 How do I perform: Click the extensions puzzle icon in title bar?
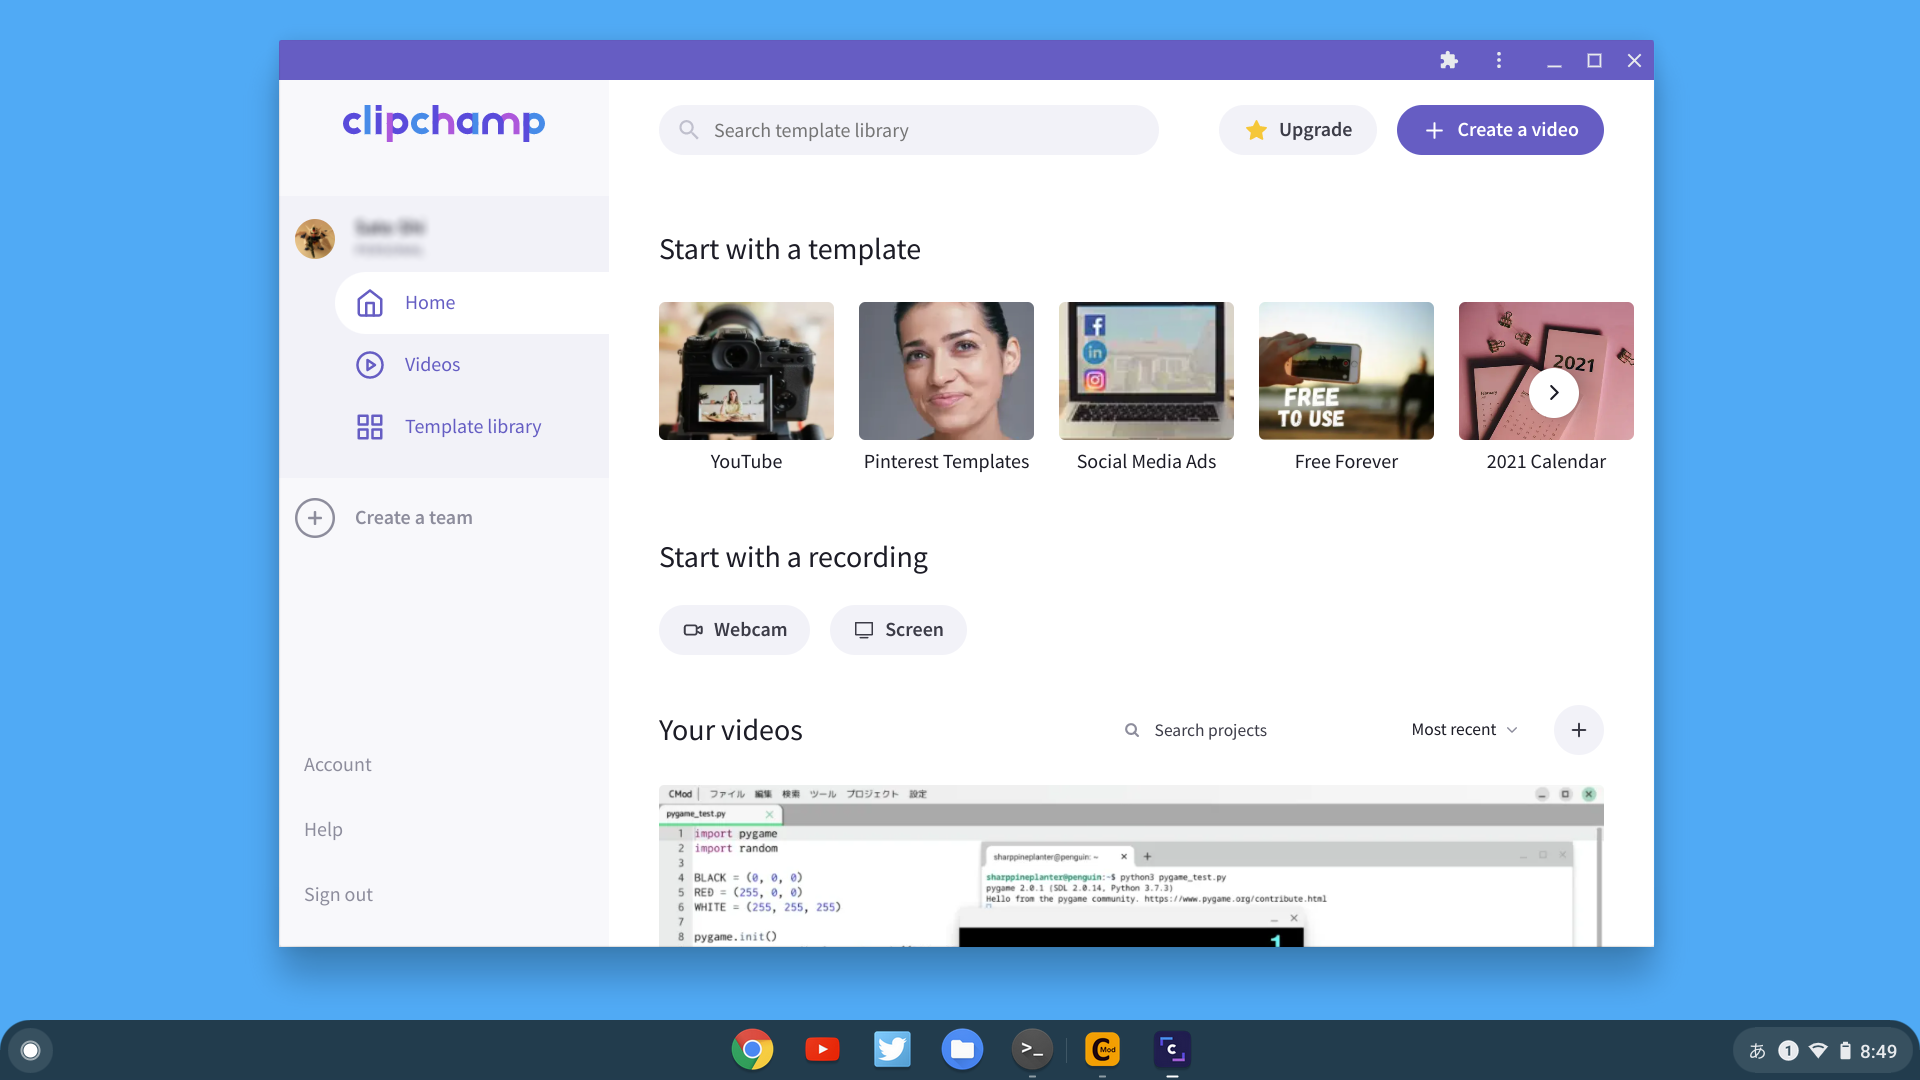pyautogui.click(x=1448, y=60)
